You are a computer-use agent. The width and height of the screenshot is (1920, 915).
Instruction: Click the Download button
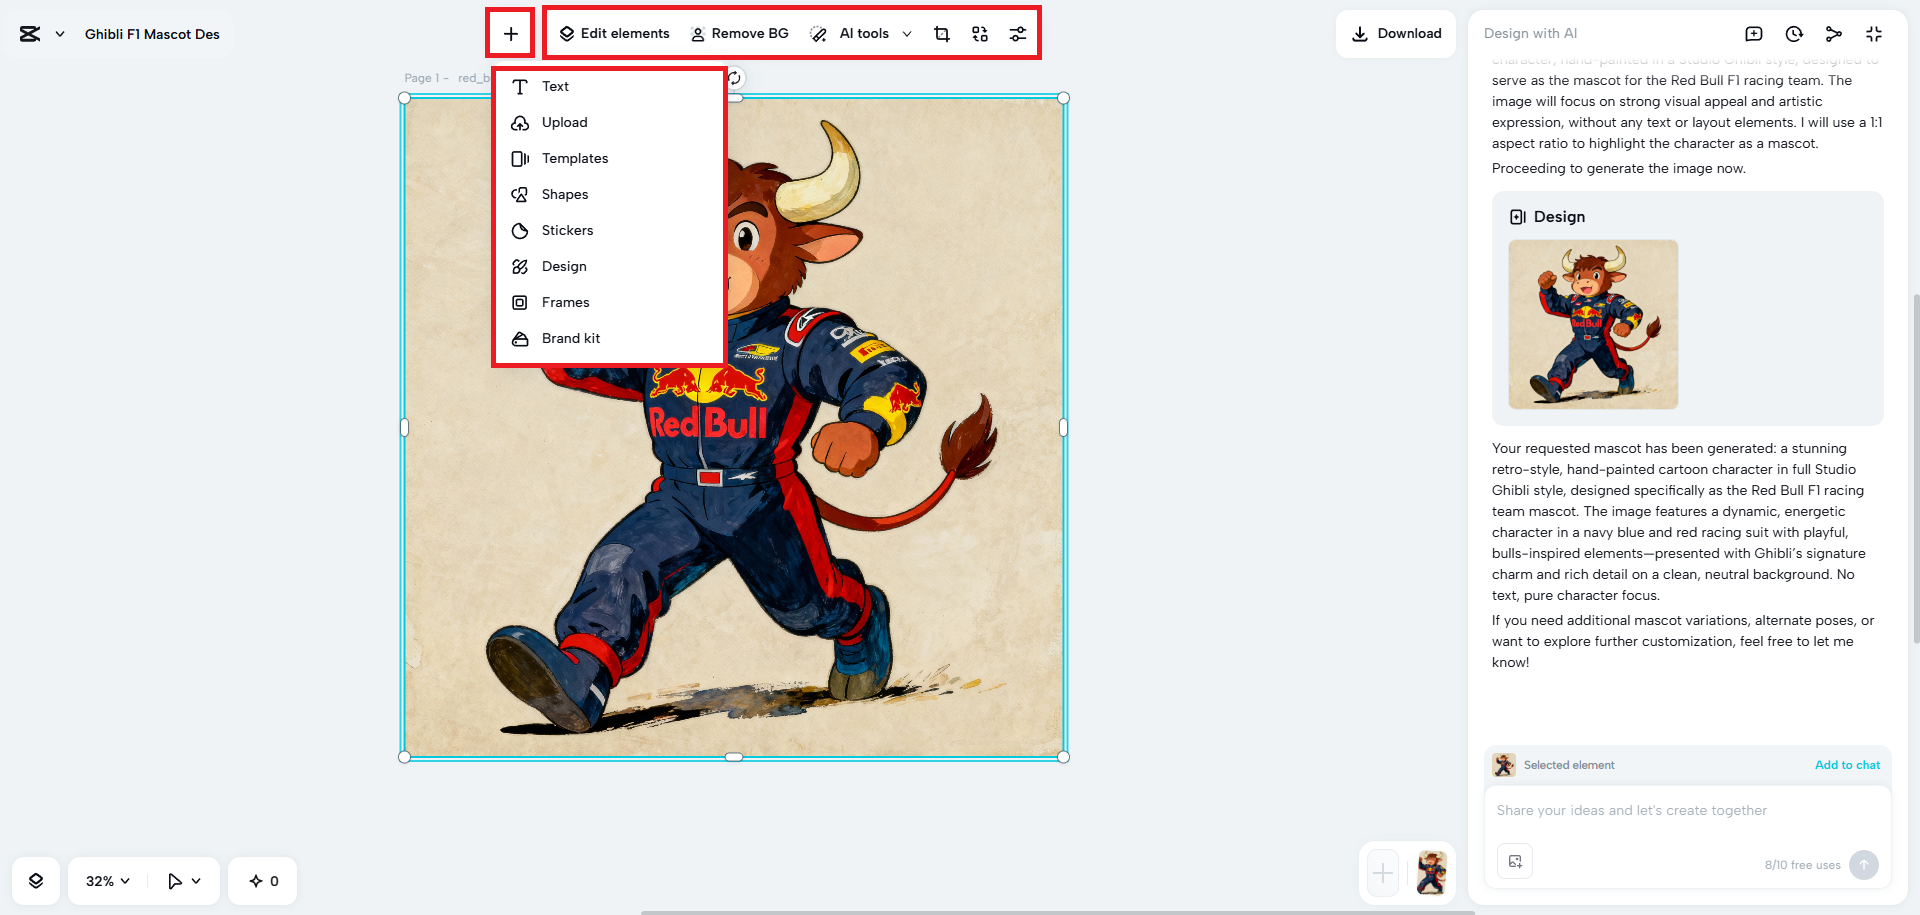tap(1396, 33)
